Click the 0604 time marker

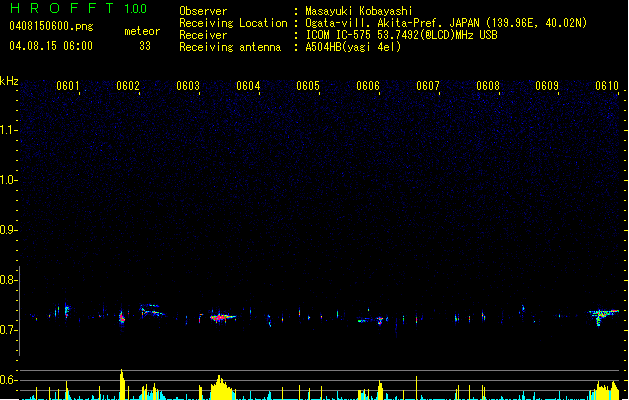click(x=248, y=86)
